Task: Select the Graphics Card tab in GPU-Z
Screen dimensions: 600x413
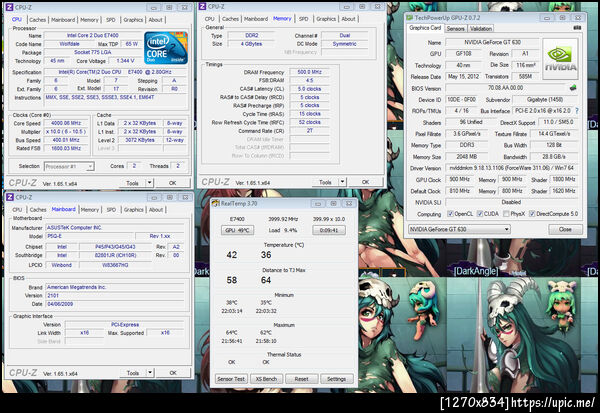Action: coord(425,28)
